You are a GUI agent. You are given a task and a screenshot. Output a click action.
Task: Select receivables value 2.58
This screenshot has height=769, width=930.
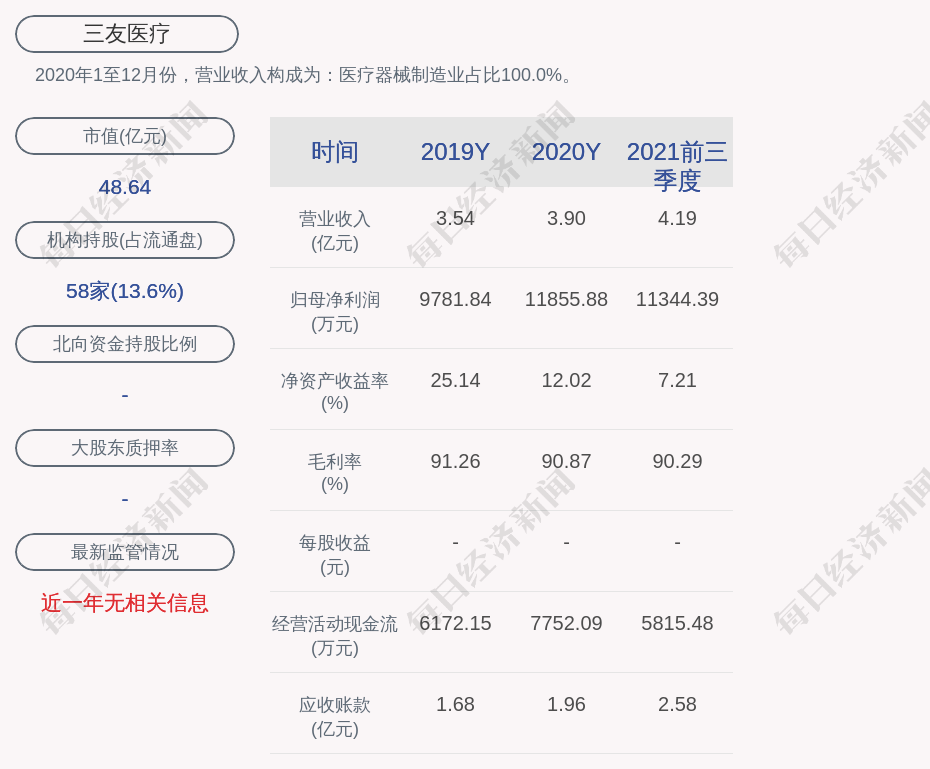(677, 704)
